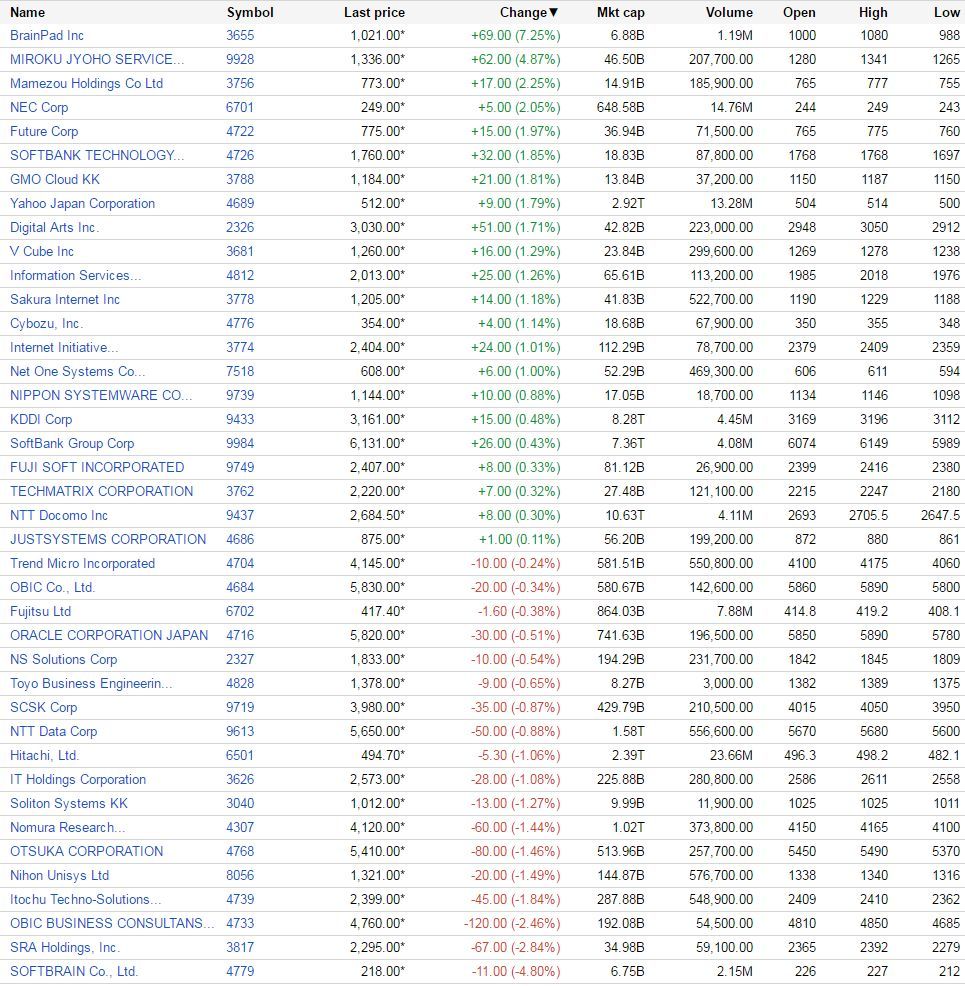The height and width of the screenshot is (986, 965).
Task: Open the Fujitsu Ltd link
Action: (x=40, y=611)
